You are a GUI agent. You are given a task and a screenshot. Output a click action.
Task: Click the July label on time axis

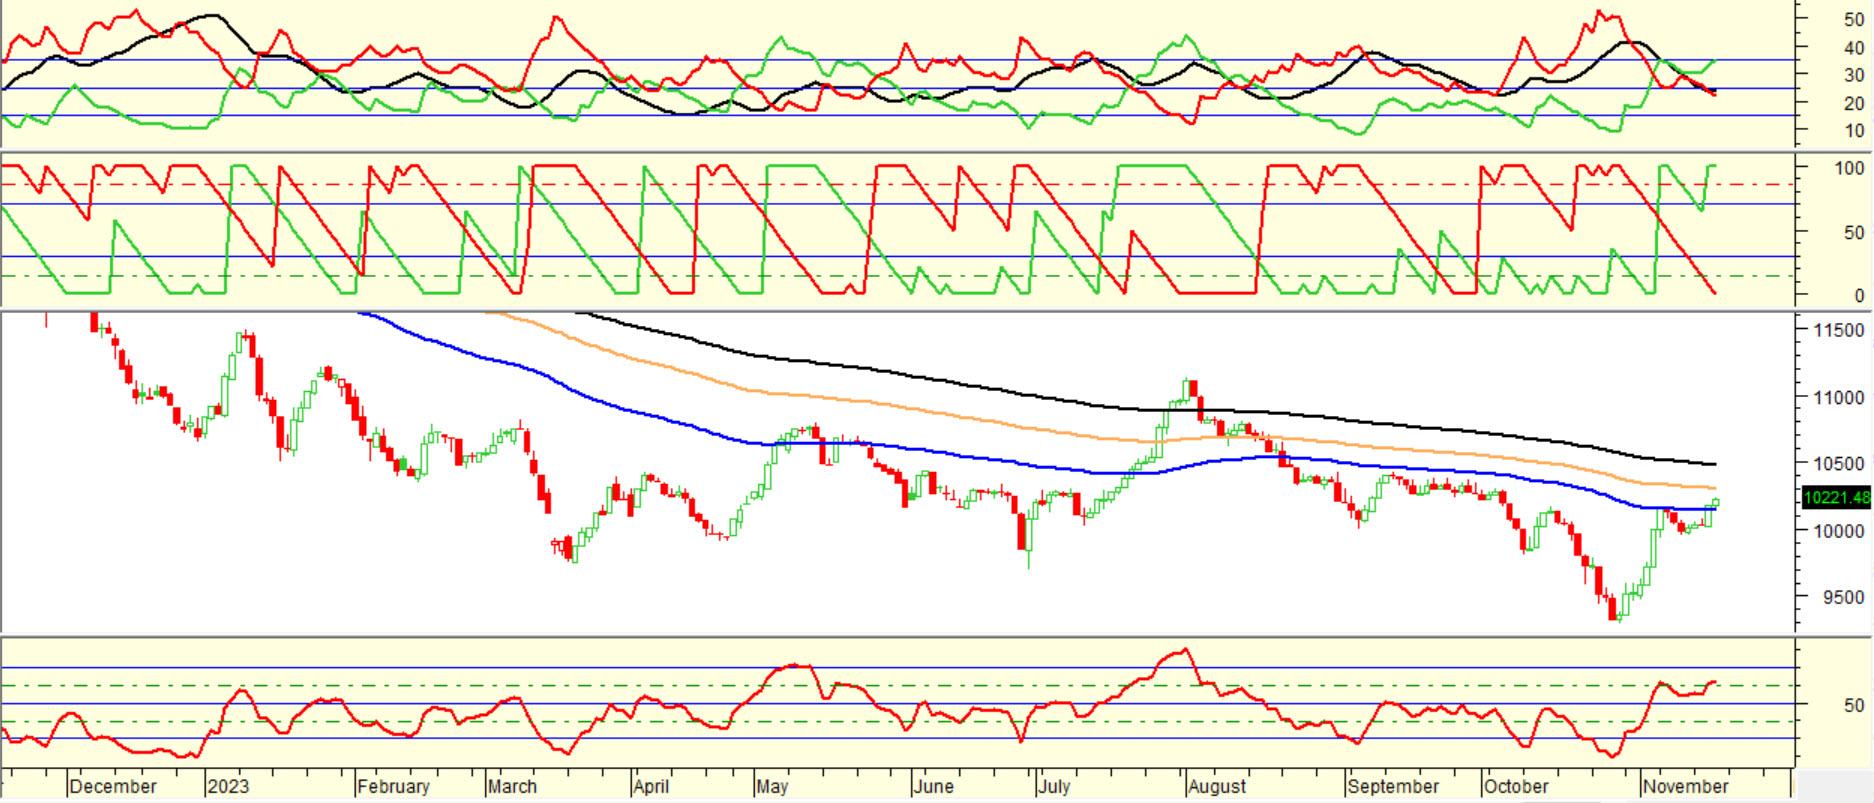pyautogui.click(x=1054, y=786)
